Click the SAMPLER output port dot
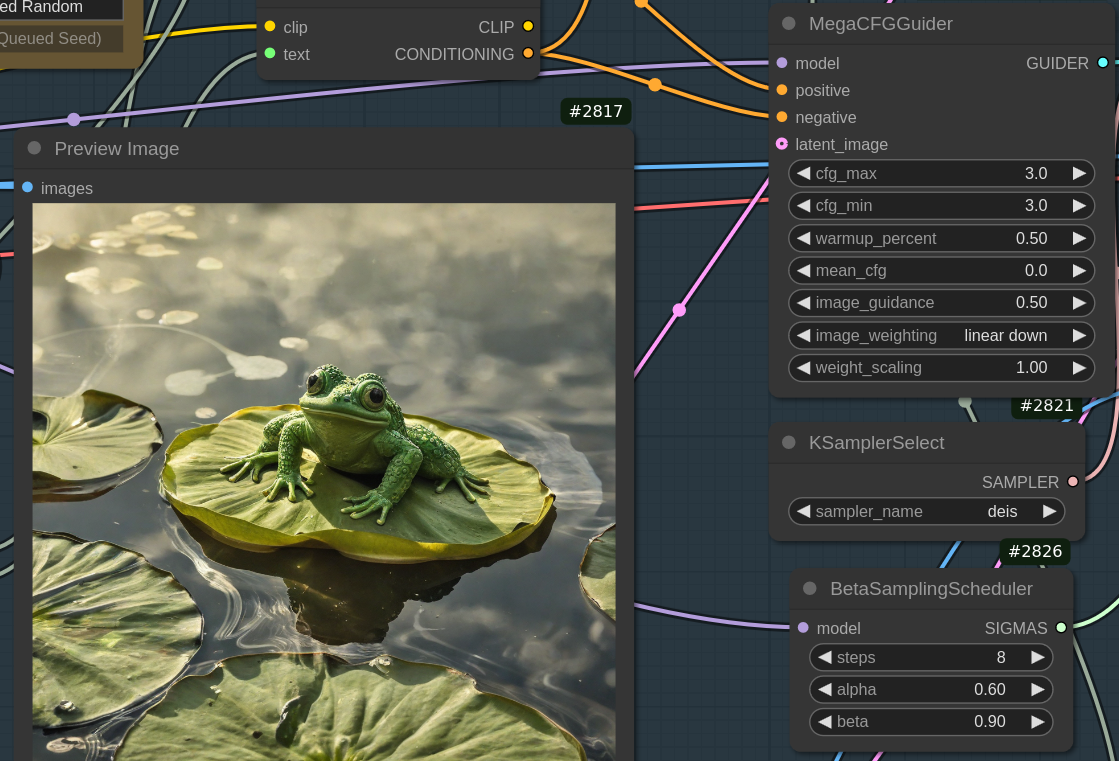This screenshot has width=1119, height=761. tap(1073, 482)
